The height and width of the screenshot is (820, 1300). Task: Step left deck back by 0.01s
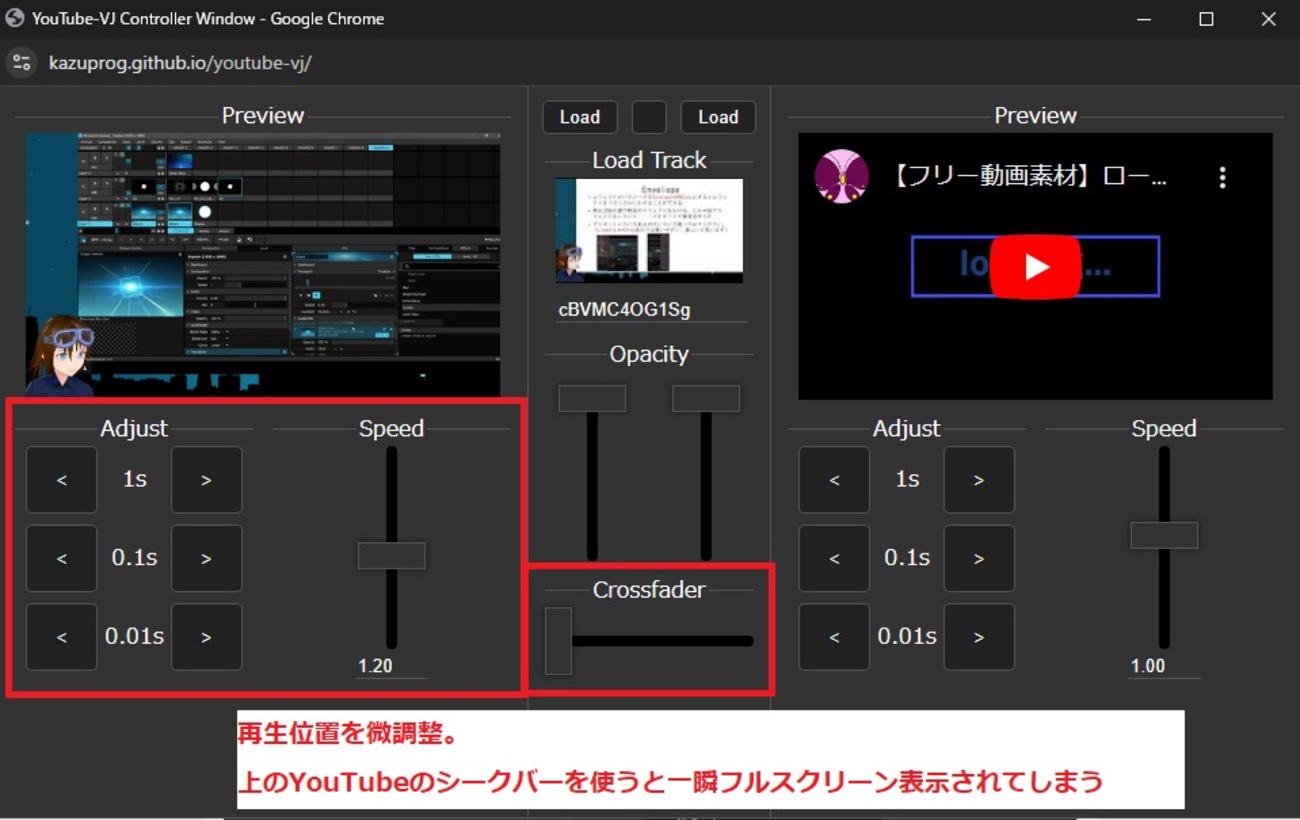pyautogui.click(x=61, y=637)
